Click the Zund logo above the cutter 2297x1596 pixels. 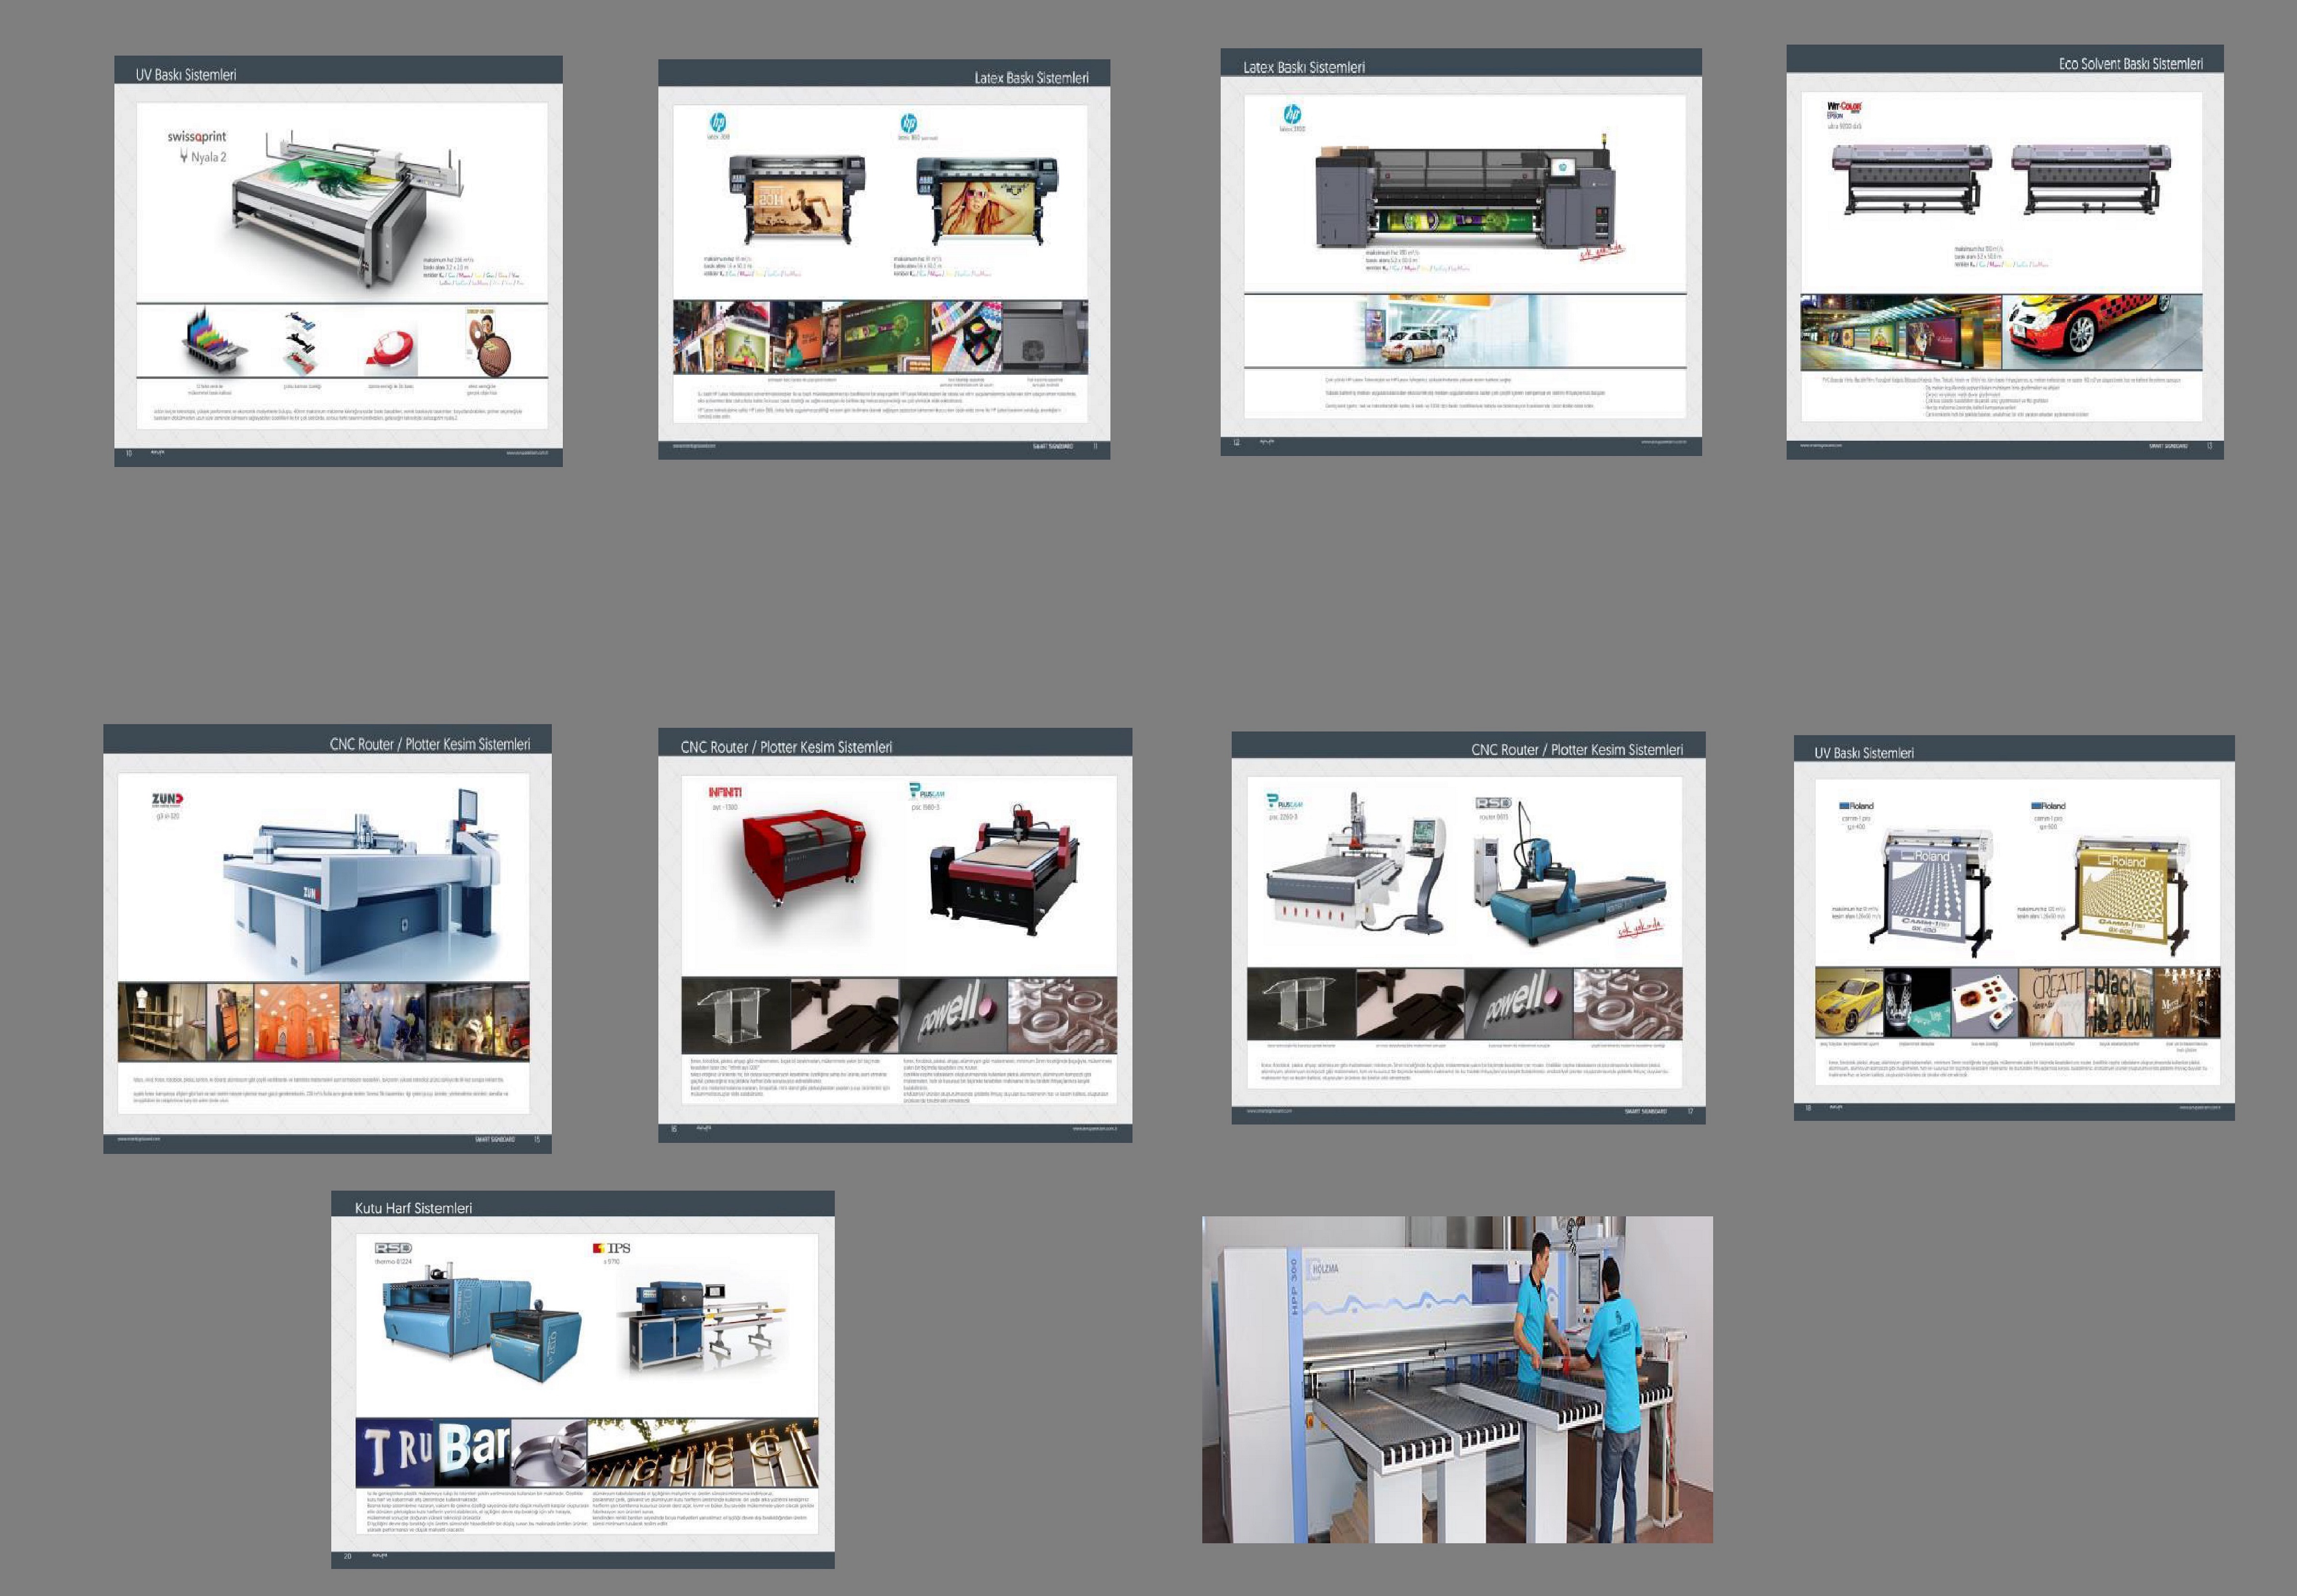coord(167,799)
